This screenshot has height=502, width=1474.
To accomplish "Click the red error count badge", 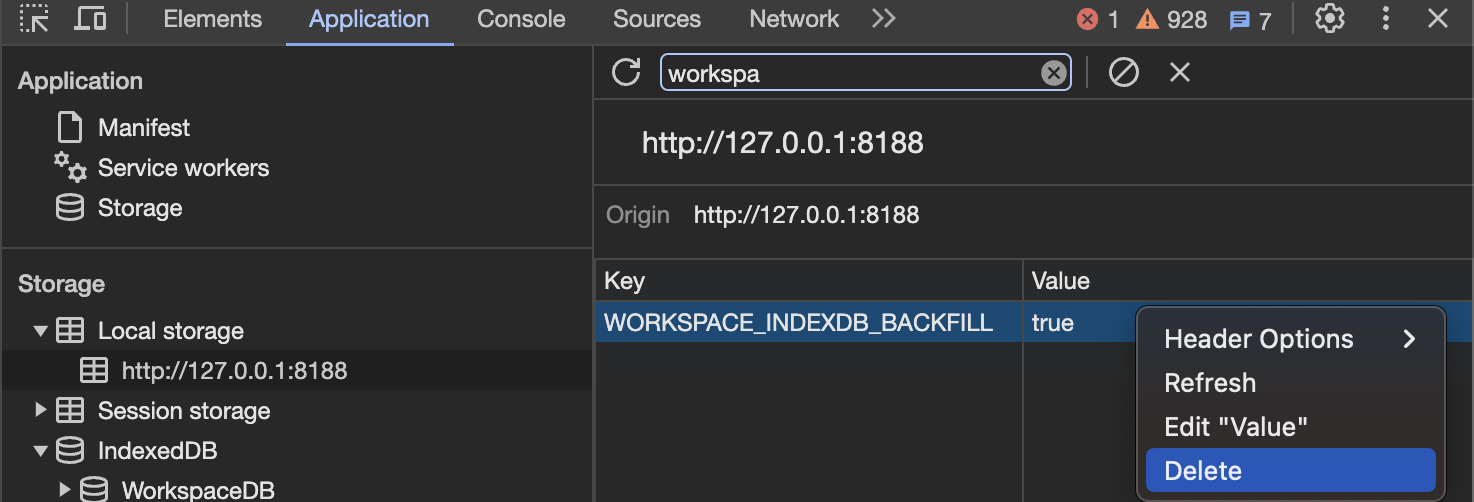I will tap(1098, 20).
